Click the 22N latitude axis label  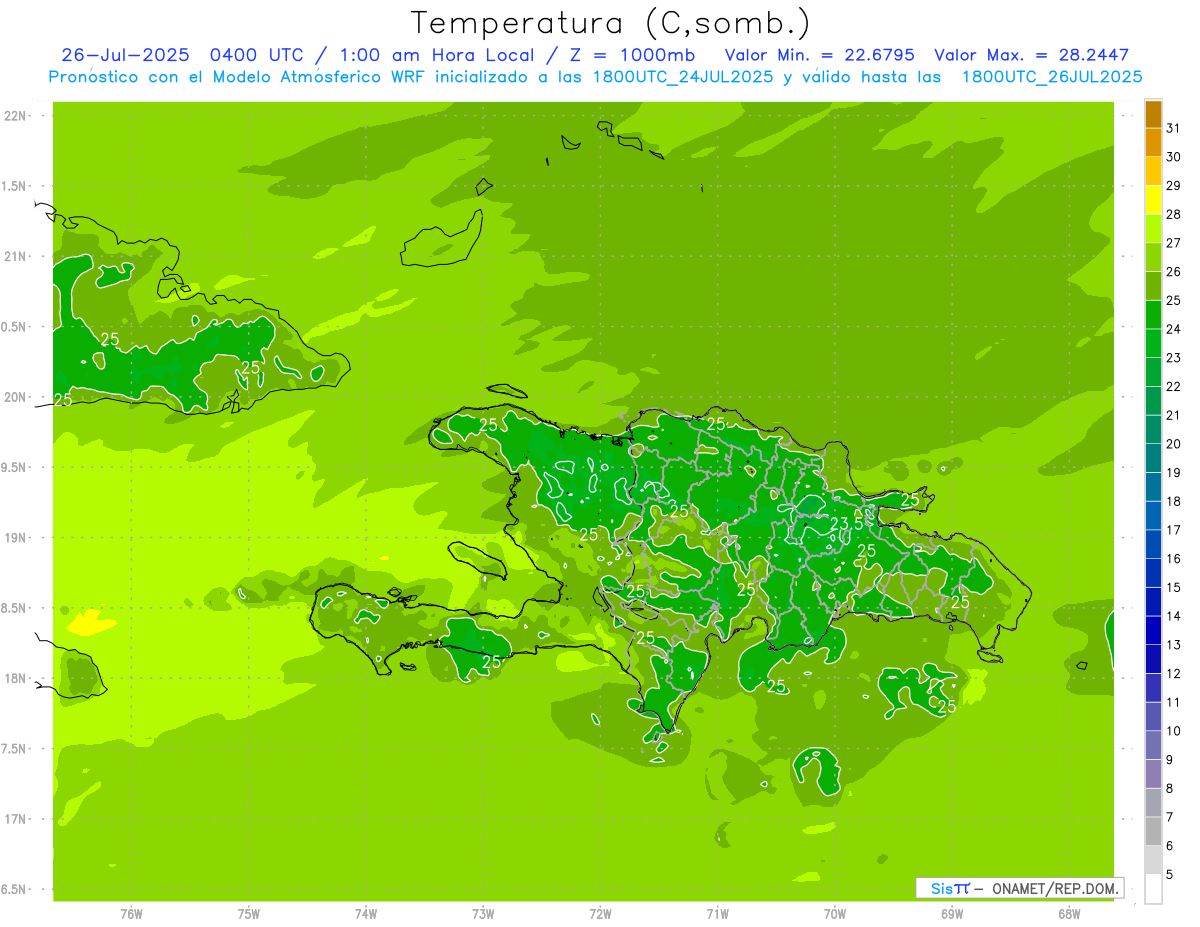(x=15, y=116)
